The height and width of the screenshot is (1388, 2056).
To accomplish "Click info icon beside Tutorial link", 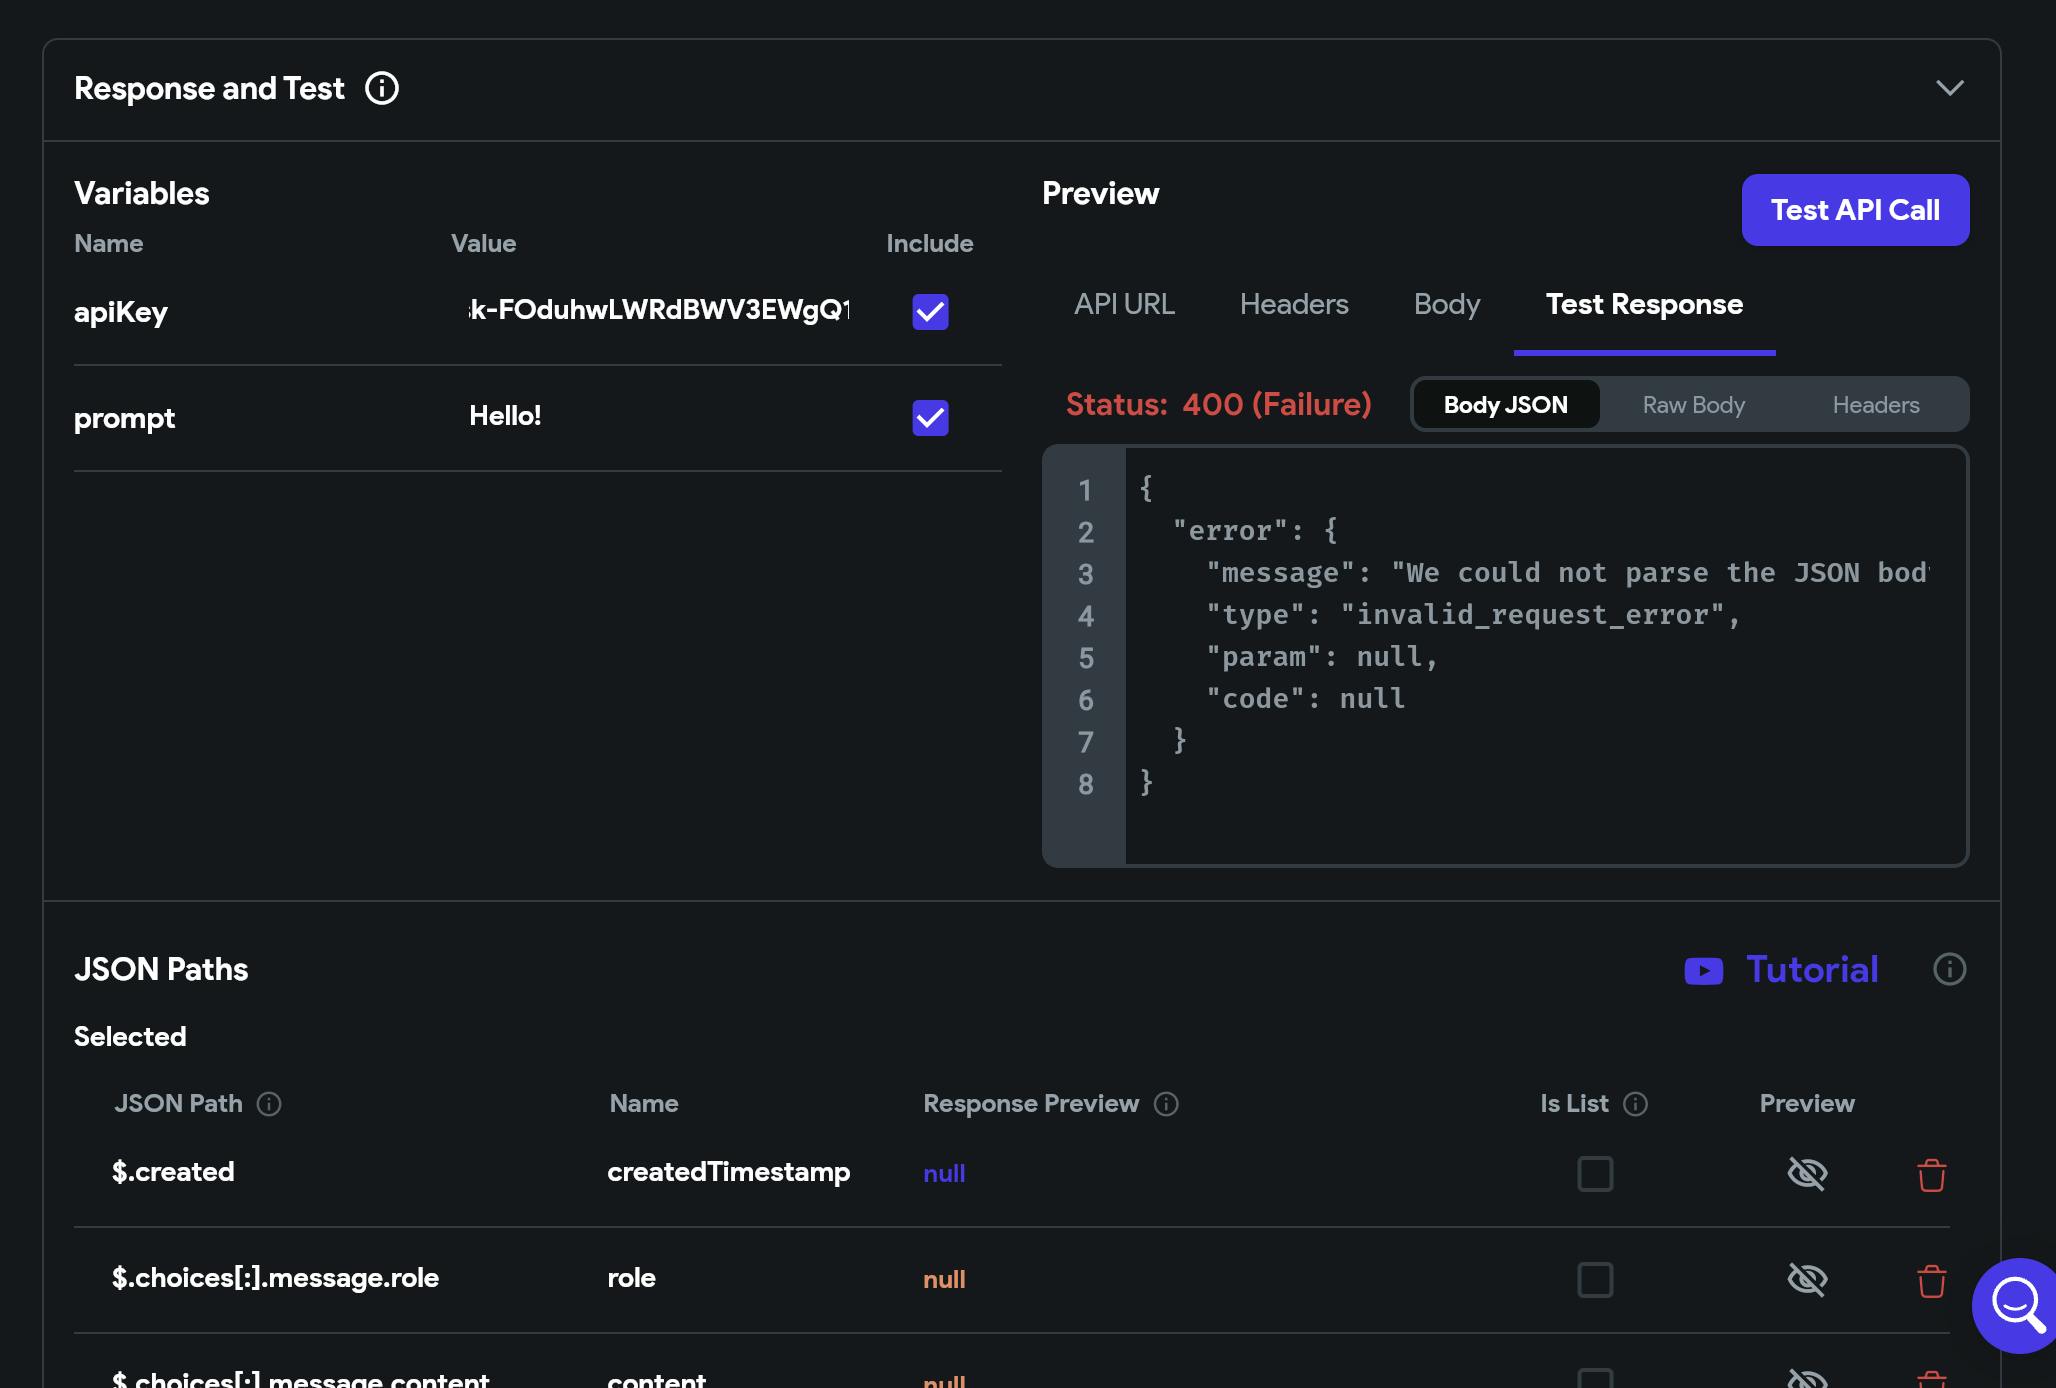I will (1949, 969).
